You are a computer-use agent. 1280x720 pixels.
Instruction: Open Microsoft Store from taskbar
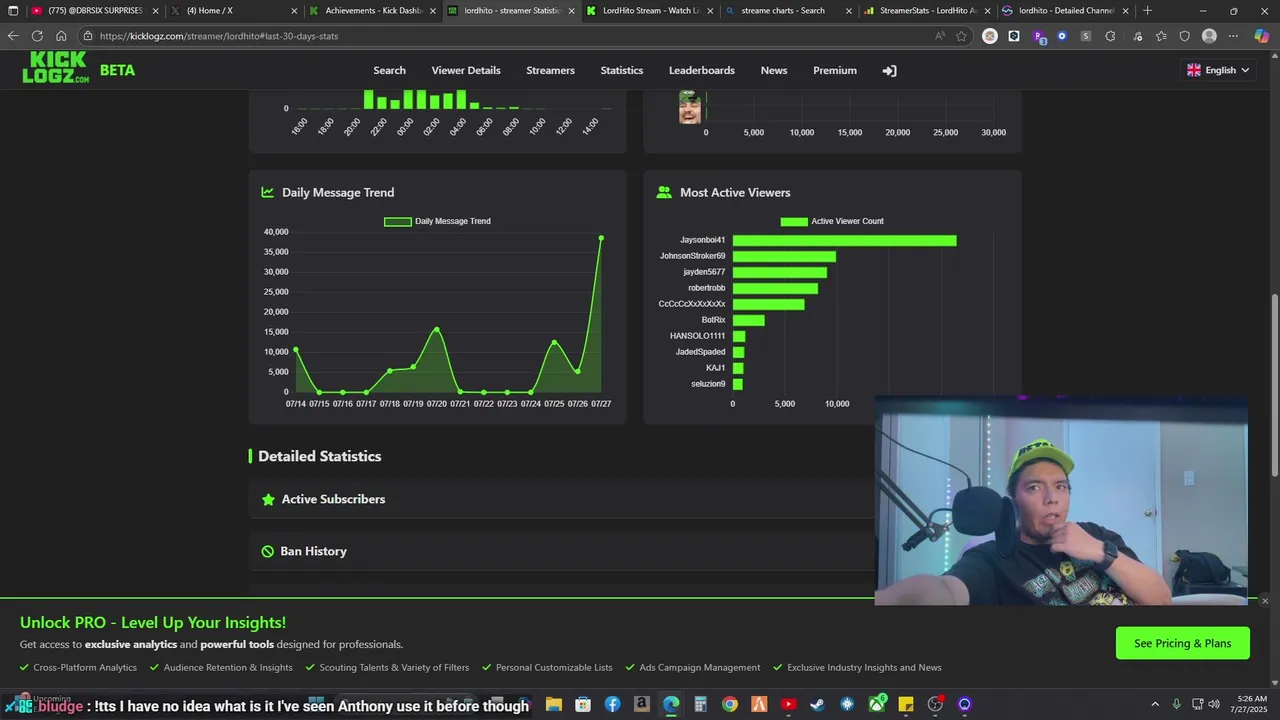pos(583,704)
